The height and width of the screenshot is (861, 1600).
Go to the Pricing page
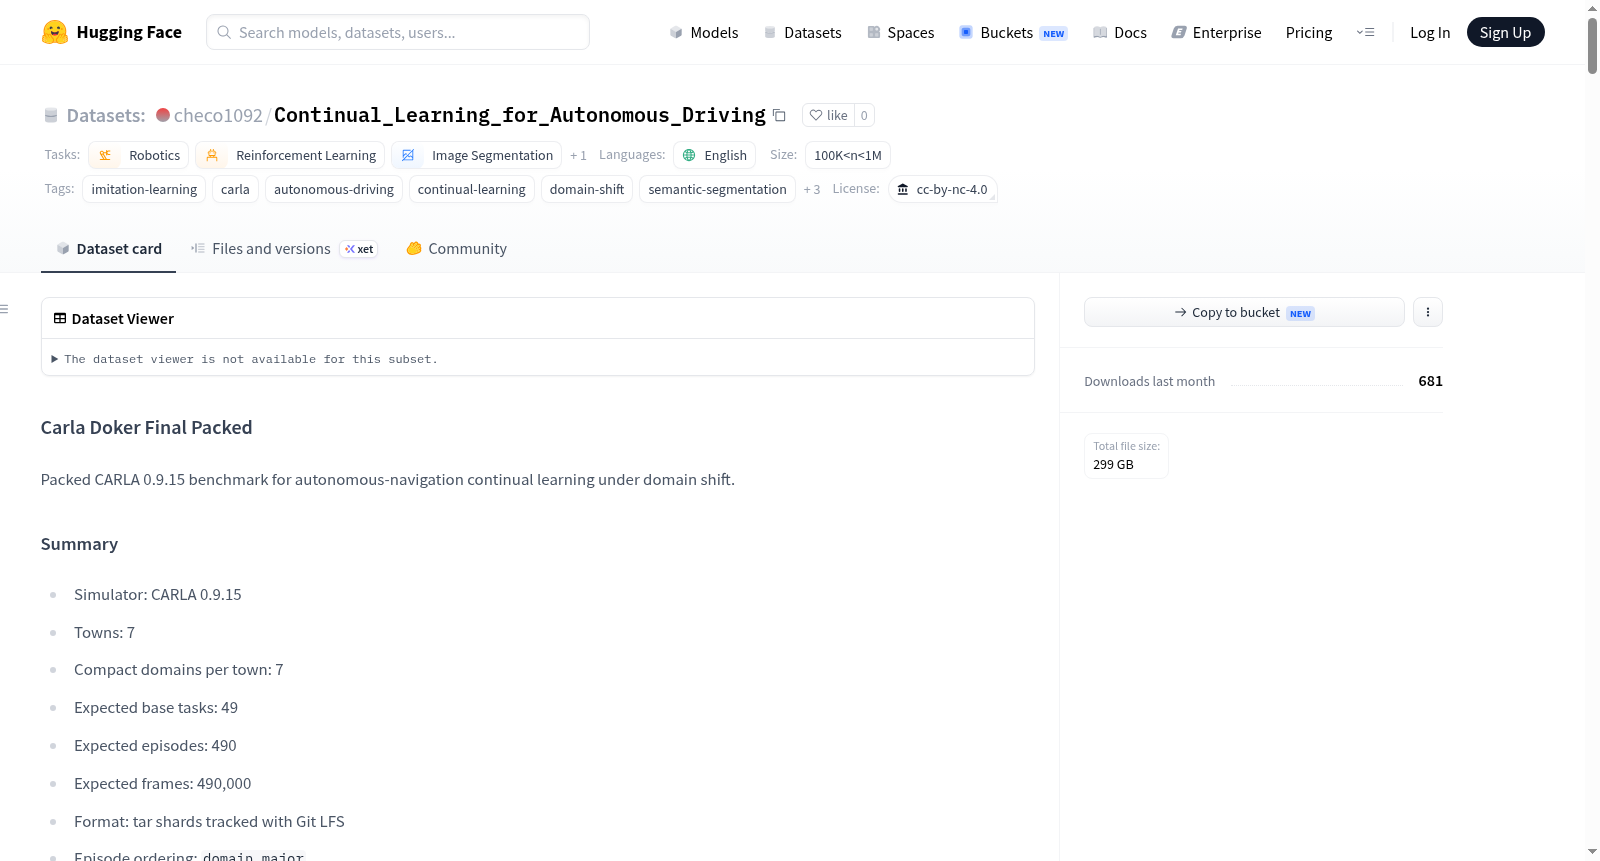click(1309, 32)
